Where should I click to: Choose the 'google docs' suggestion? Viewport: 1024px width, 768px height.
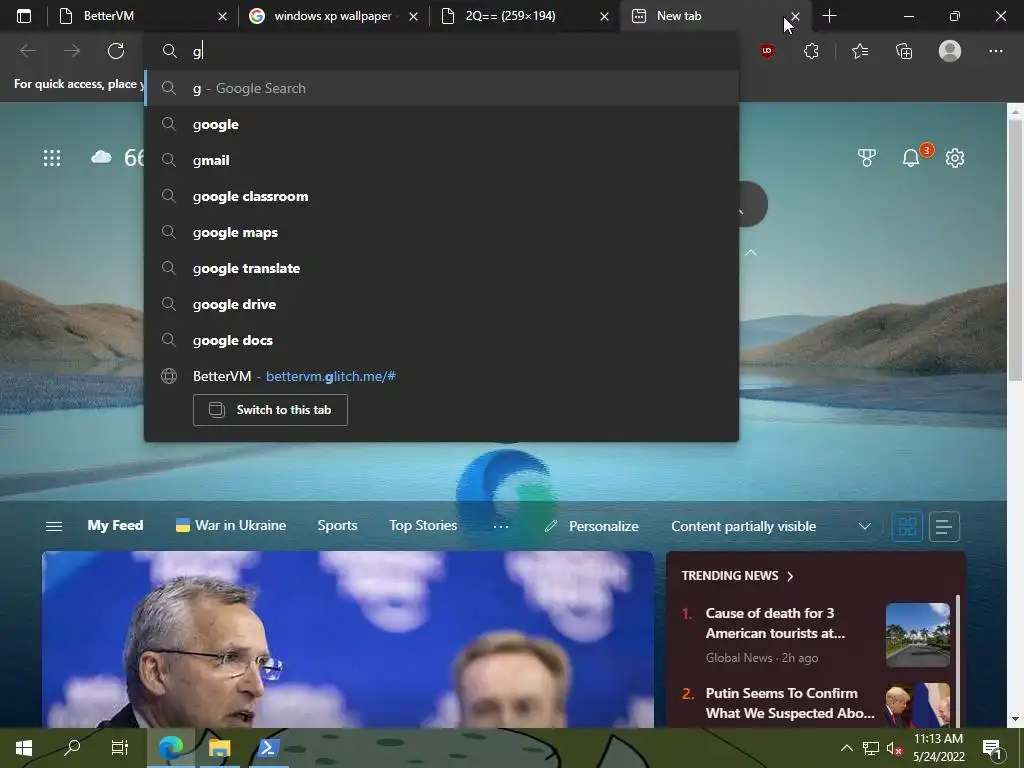click(x=441, y=340)
